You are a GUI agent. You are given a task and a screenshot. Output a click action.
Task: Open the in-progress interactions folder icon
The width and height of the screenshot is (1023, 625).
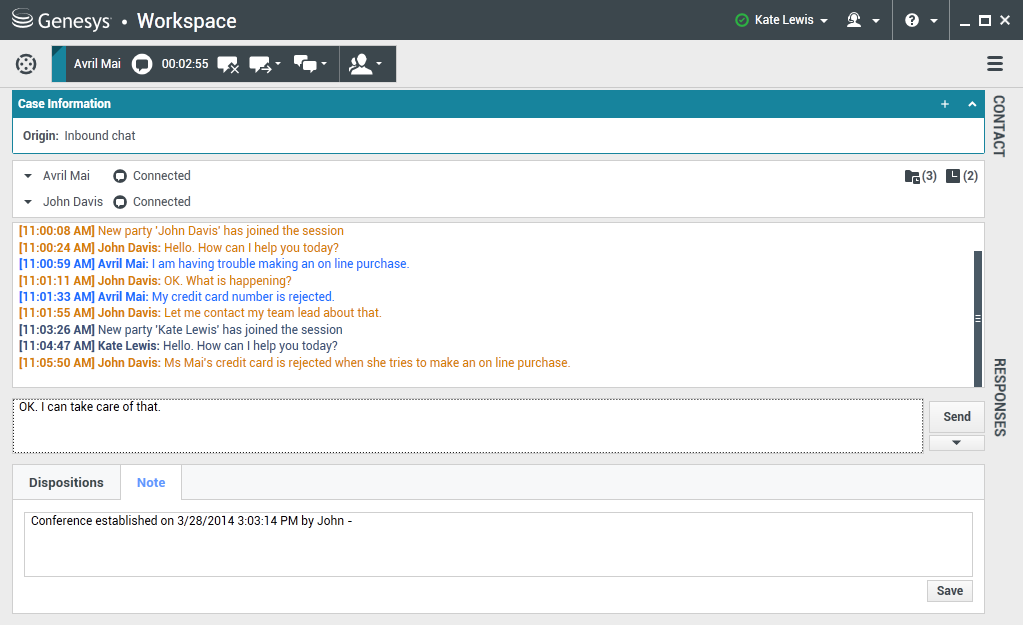click(920, 176)
